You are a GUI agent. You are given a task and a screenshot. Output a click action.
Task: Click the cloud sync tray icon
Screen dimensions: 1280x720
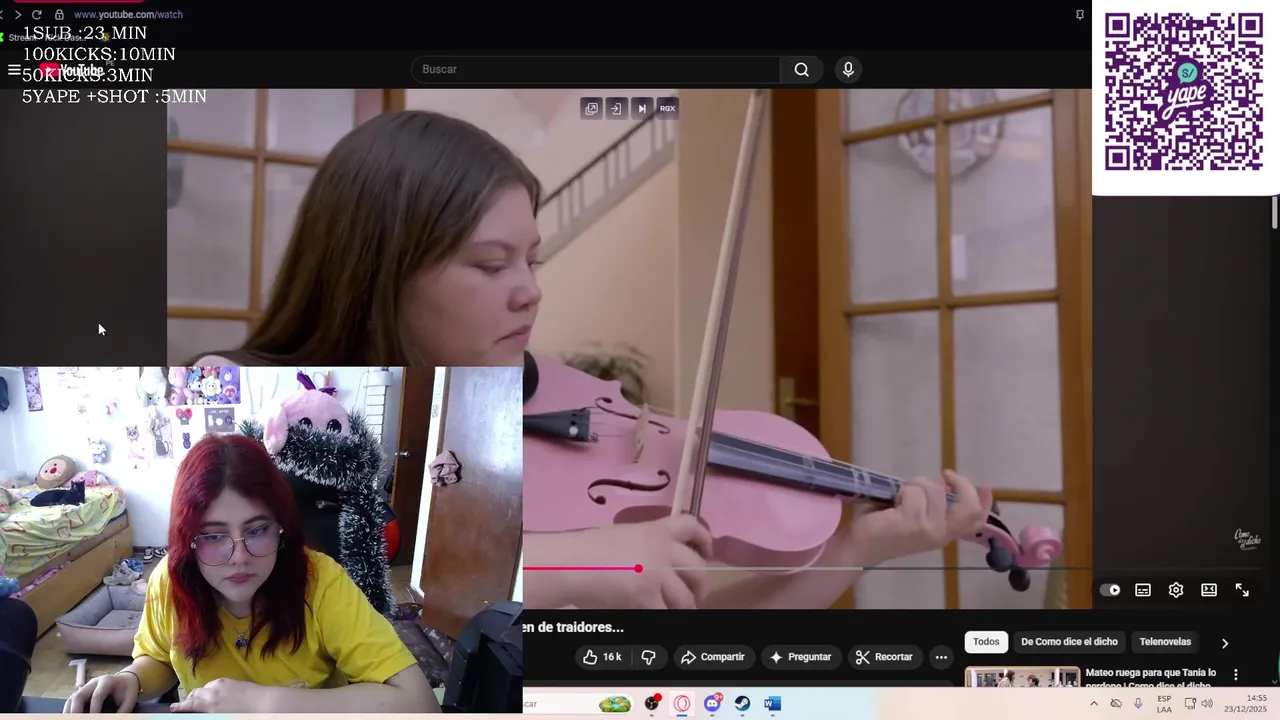[1116, 704]
